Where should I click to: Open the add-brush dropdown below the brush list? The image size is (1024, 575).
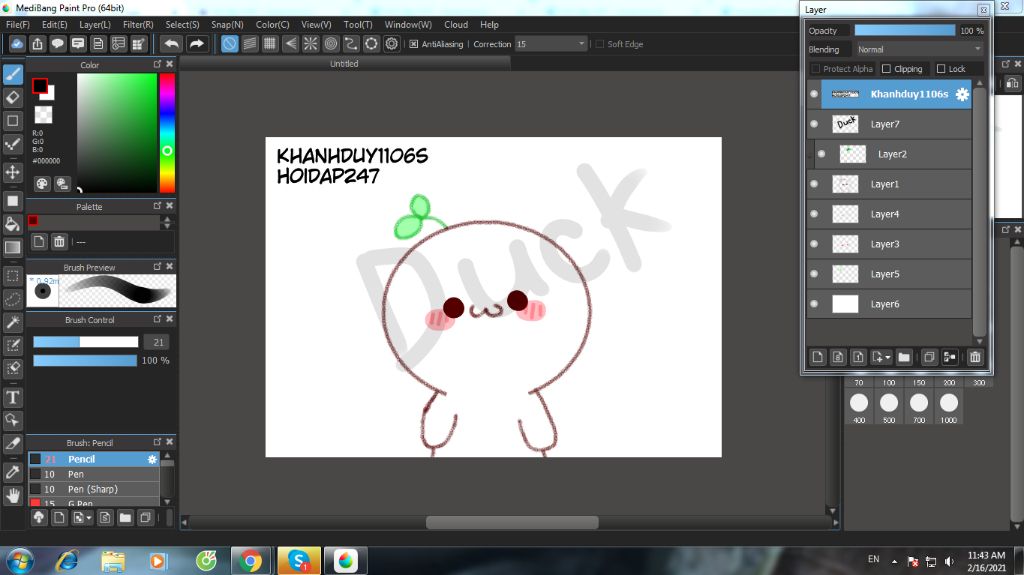pos(89,518)
